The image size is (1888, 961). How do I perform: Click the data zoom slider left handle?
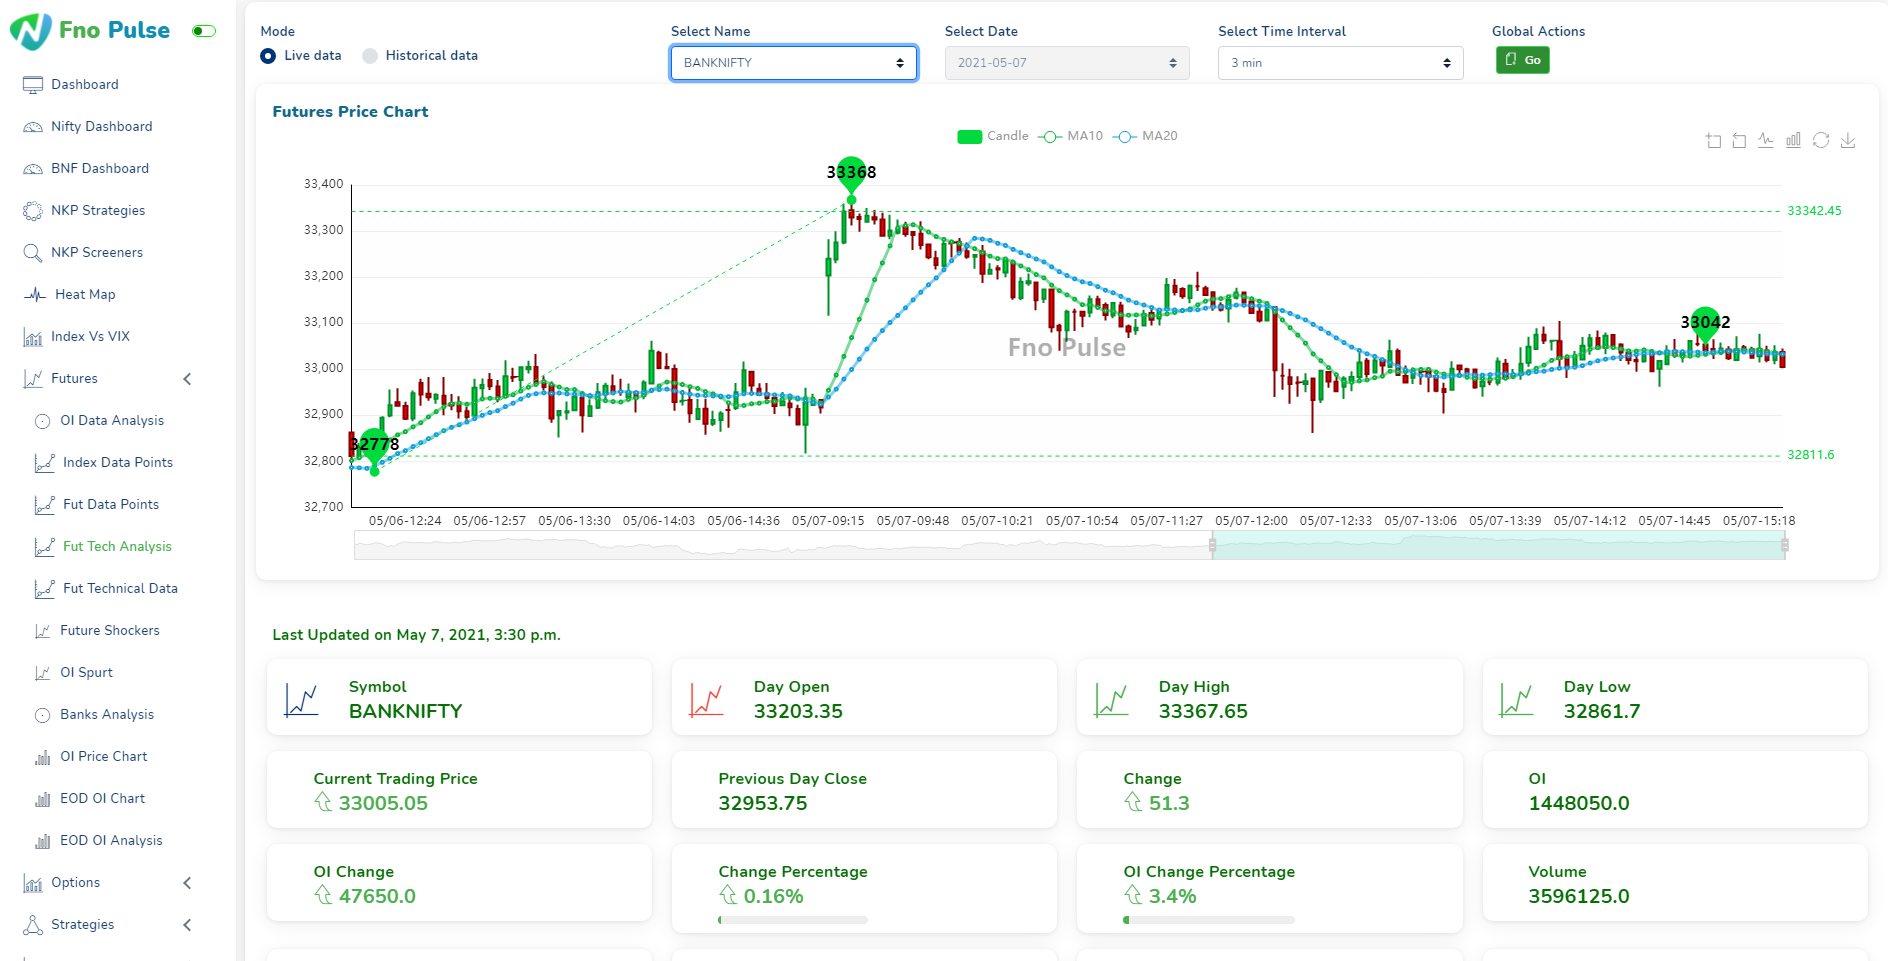1212,546
